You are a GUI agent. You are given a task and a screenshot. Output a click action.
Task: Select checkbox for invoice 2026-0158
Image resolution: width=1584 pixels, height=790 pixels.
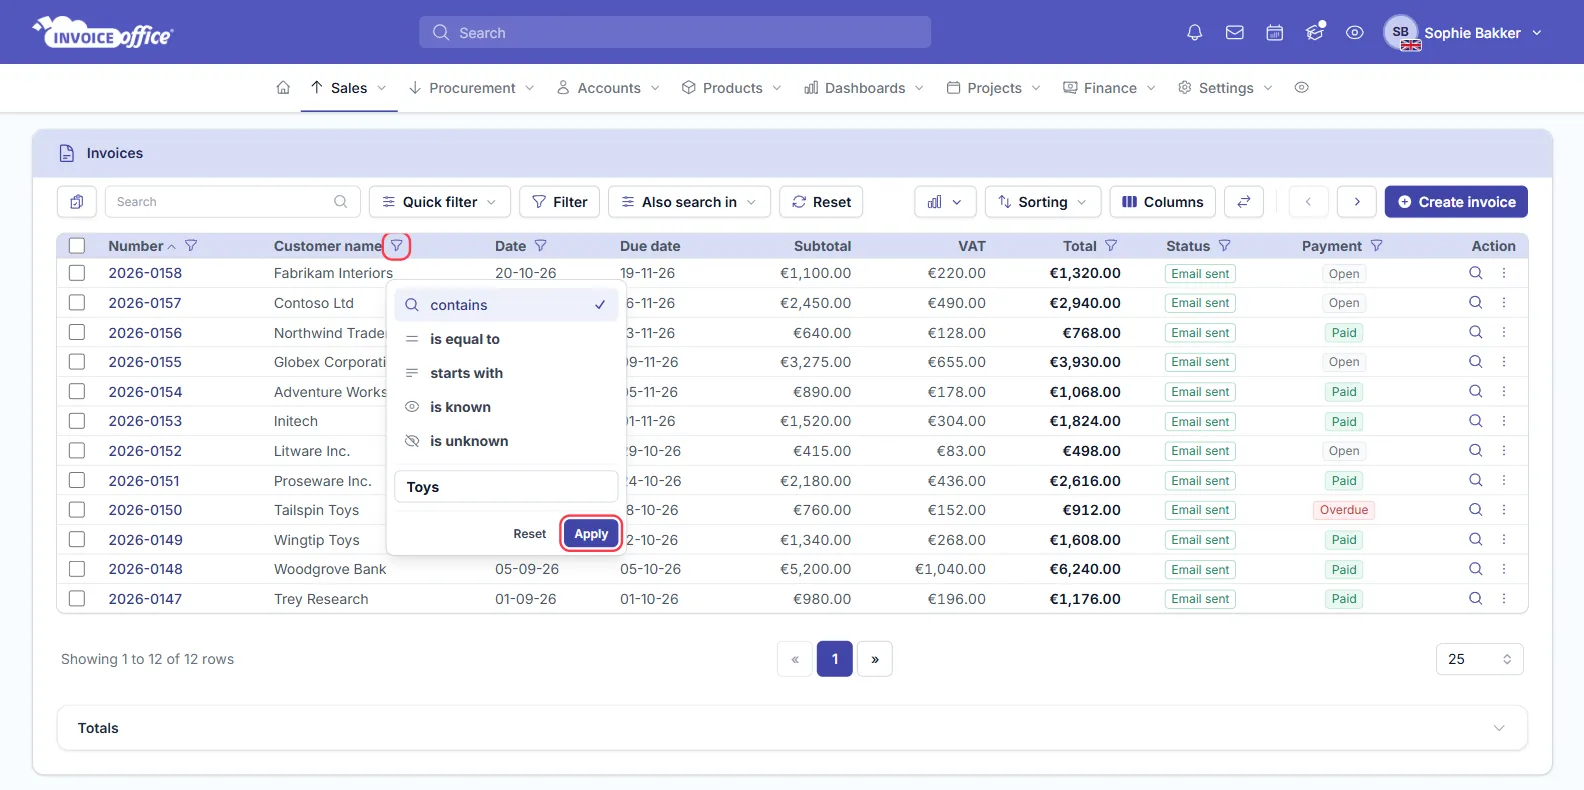coord(77,273)
